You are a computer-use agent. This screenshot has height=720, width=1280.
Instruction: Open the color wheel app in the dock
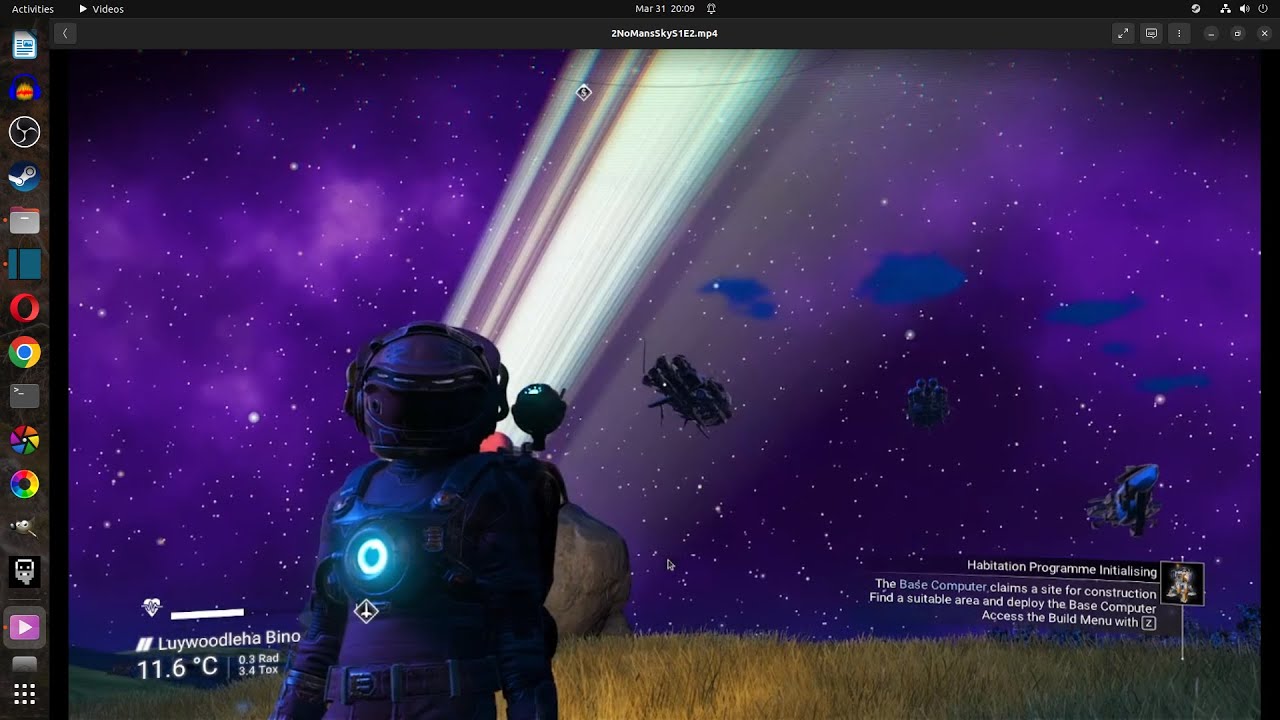click(25, 485)
